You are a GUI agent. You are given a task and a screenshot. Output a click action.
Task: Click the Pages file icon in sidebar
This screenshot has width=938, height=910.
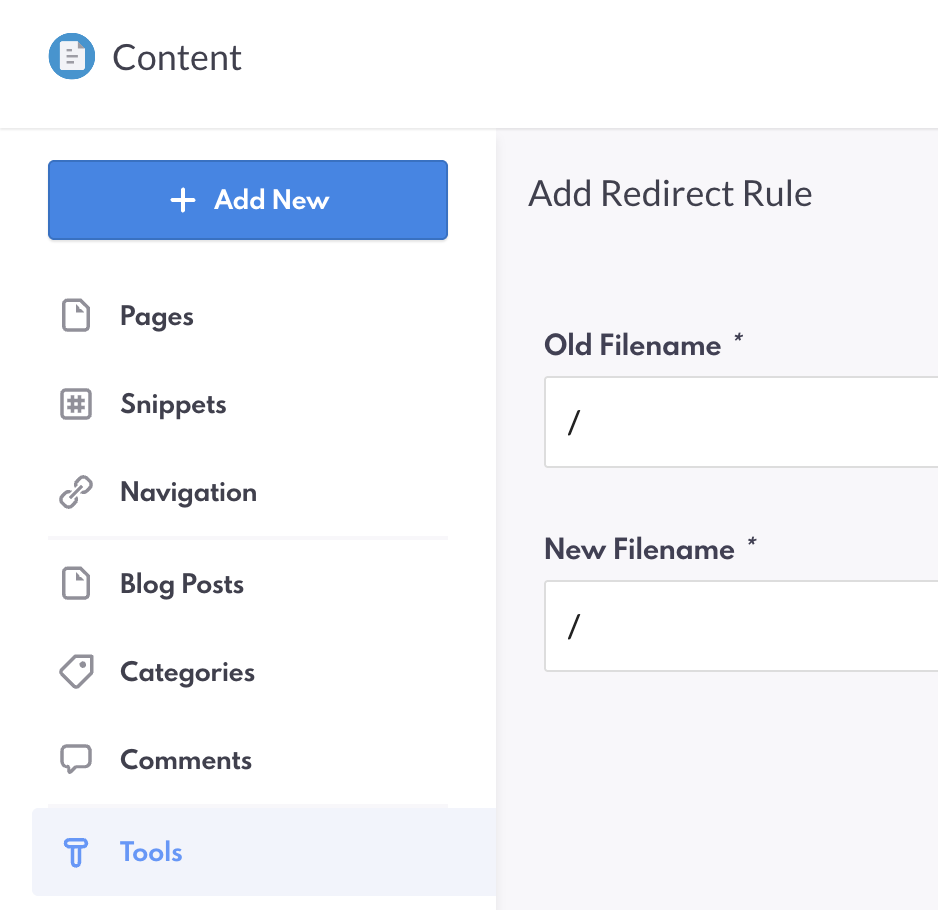77,317
